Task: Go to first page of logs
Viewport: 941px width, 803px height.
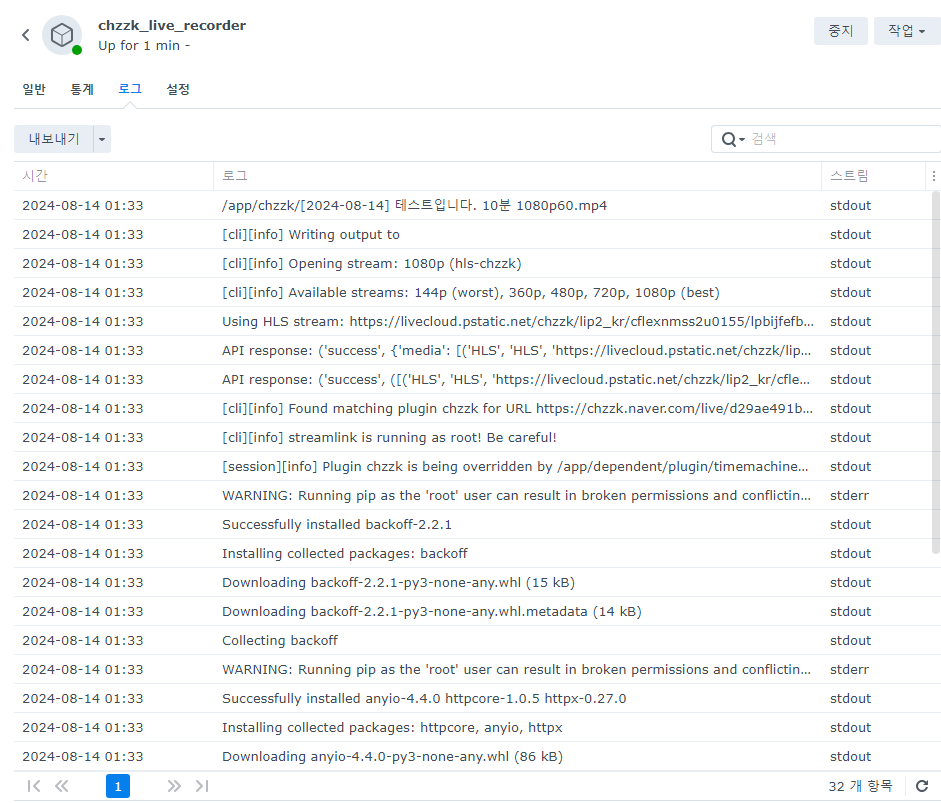Action: click(34, 787)
